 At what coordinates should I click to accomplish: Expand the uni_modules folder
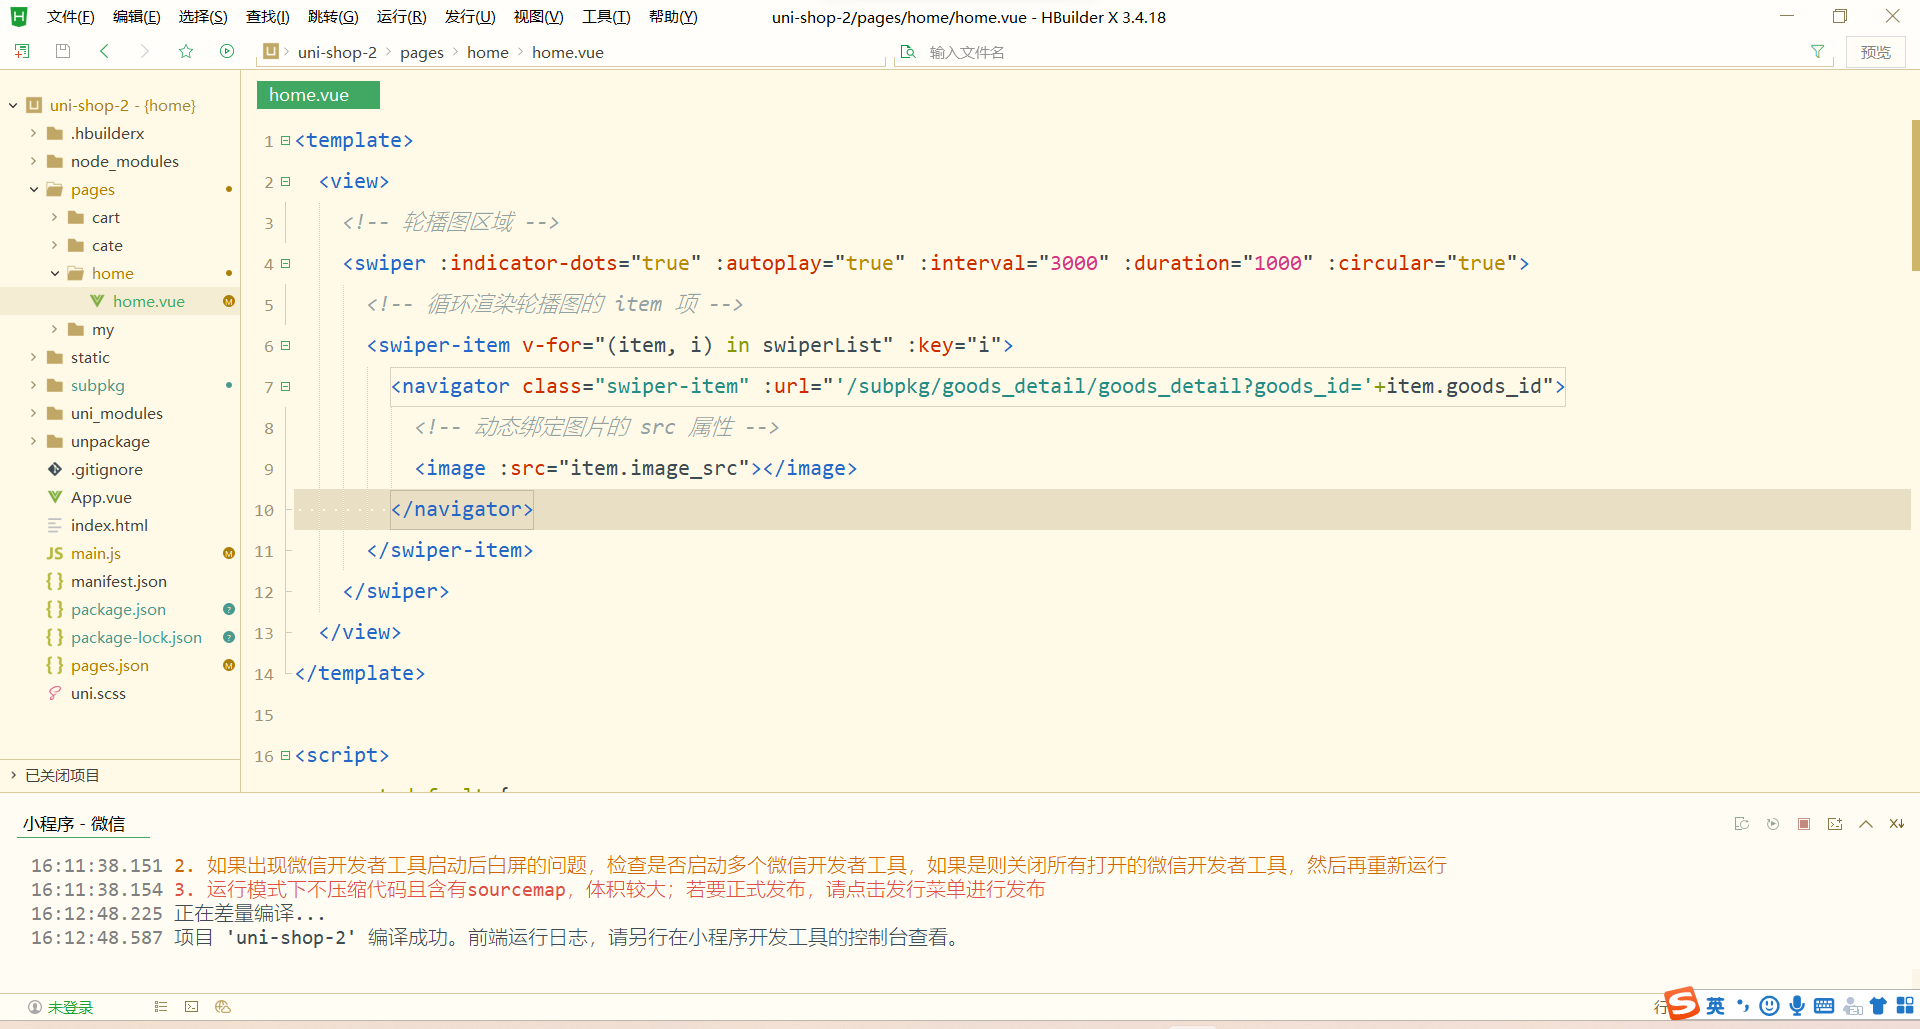click(x=33, y=413)
